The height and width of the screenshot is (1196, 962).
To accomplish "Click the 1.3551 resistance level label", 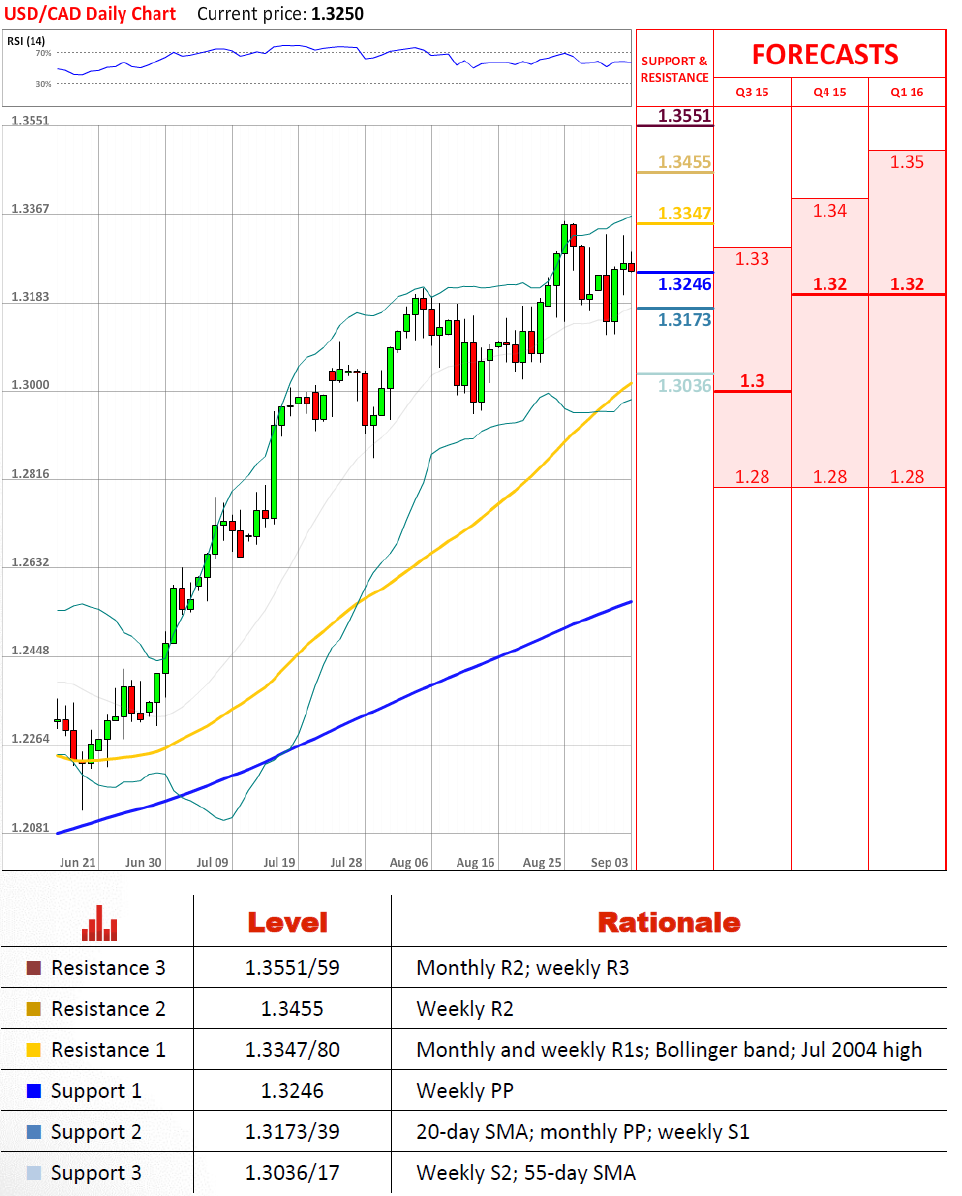I will click(x=684, y=116).
